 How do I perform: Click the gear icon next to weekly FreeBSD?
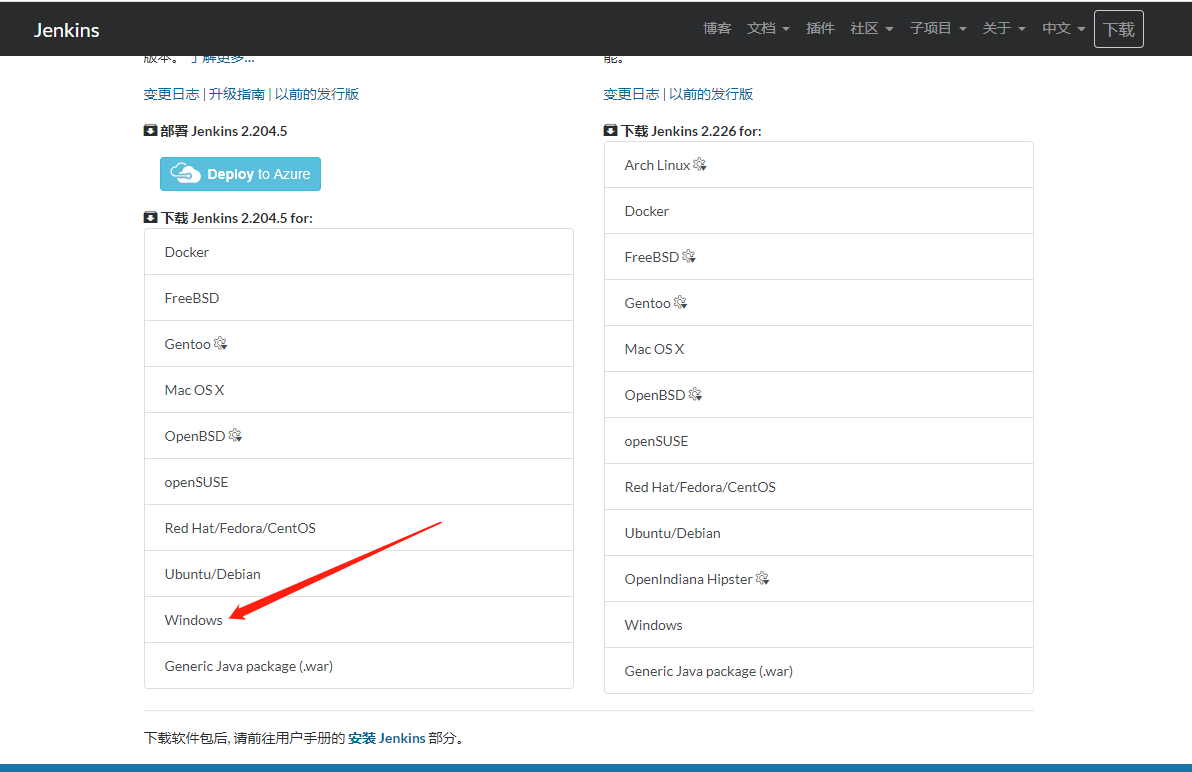pyautogui.click(x=689, y=256)
